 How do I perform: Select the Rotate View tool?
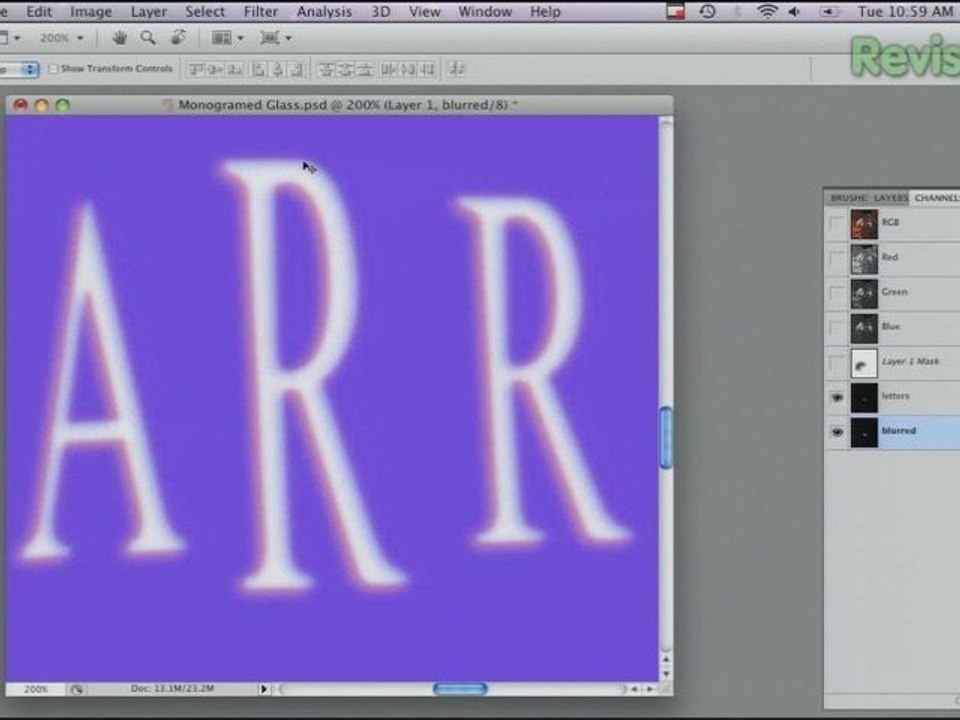(178, 38)
